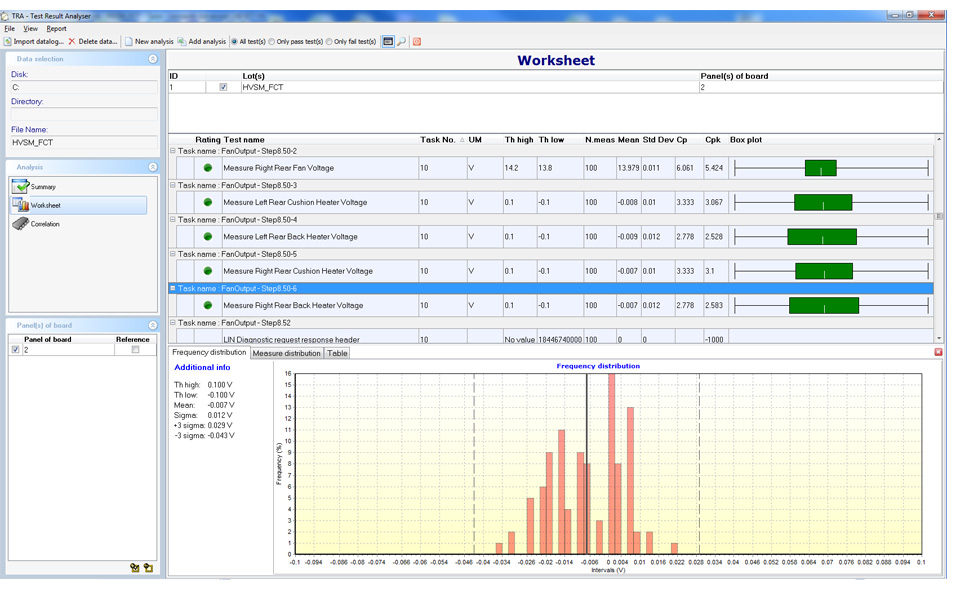960x590 pixels.
Task: Enable the Reference checkbox for panel 2
Action: click(135, 349)
